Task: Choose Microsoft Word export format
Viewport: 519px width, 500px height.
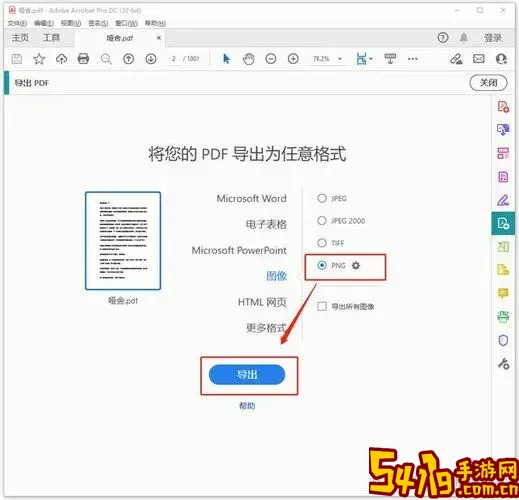Action: tap(251, 198)
